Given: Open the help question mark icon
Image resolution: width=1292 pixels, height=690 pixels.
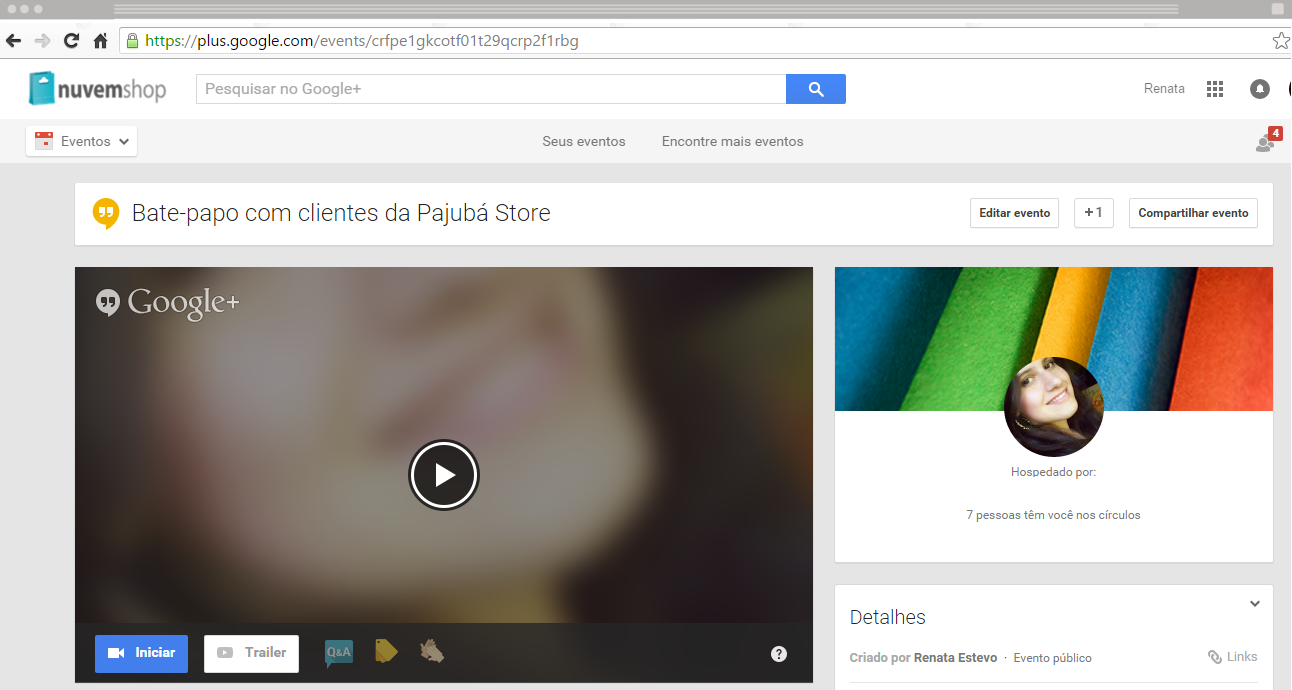Looking at the screenshot, I should coord(779,654).
